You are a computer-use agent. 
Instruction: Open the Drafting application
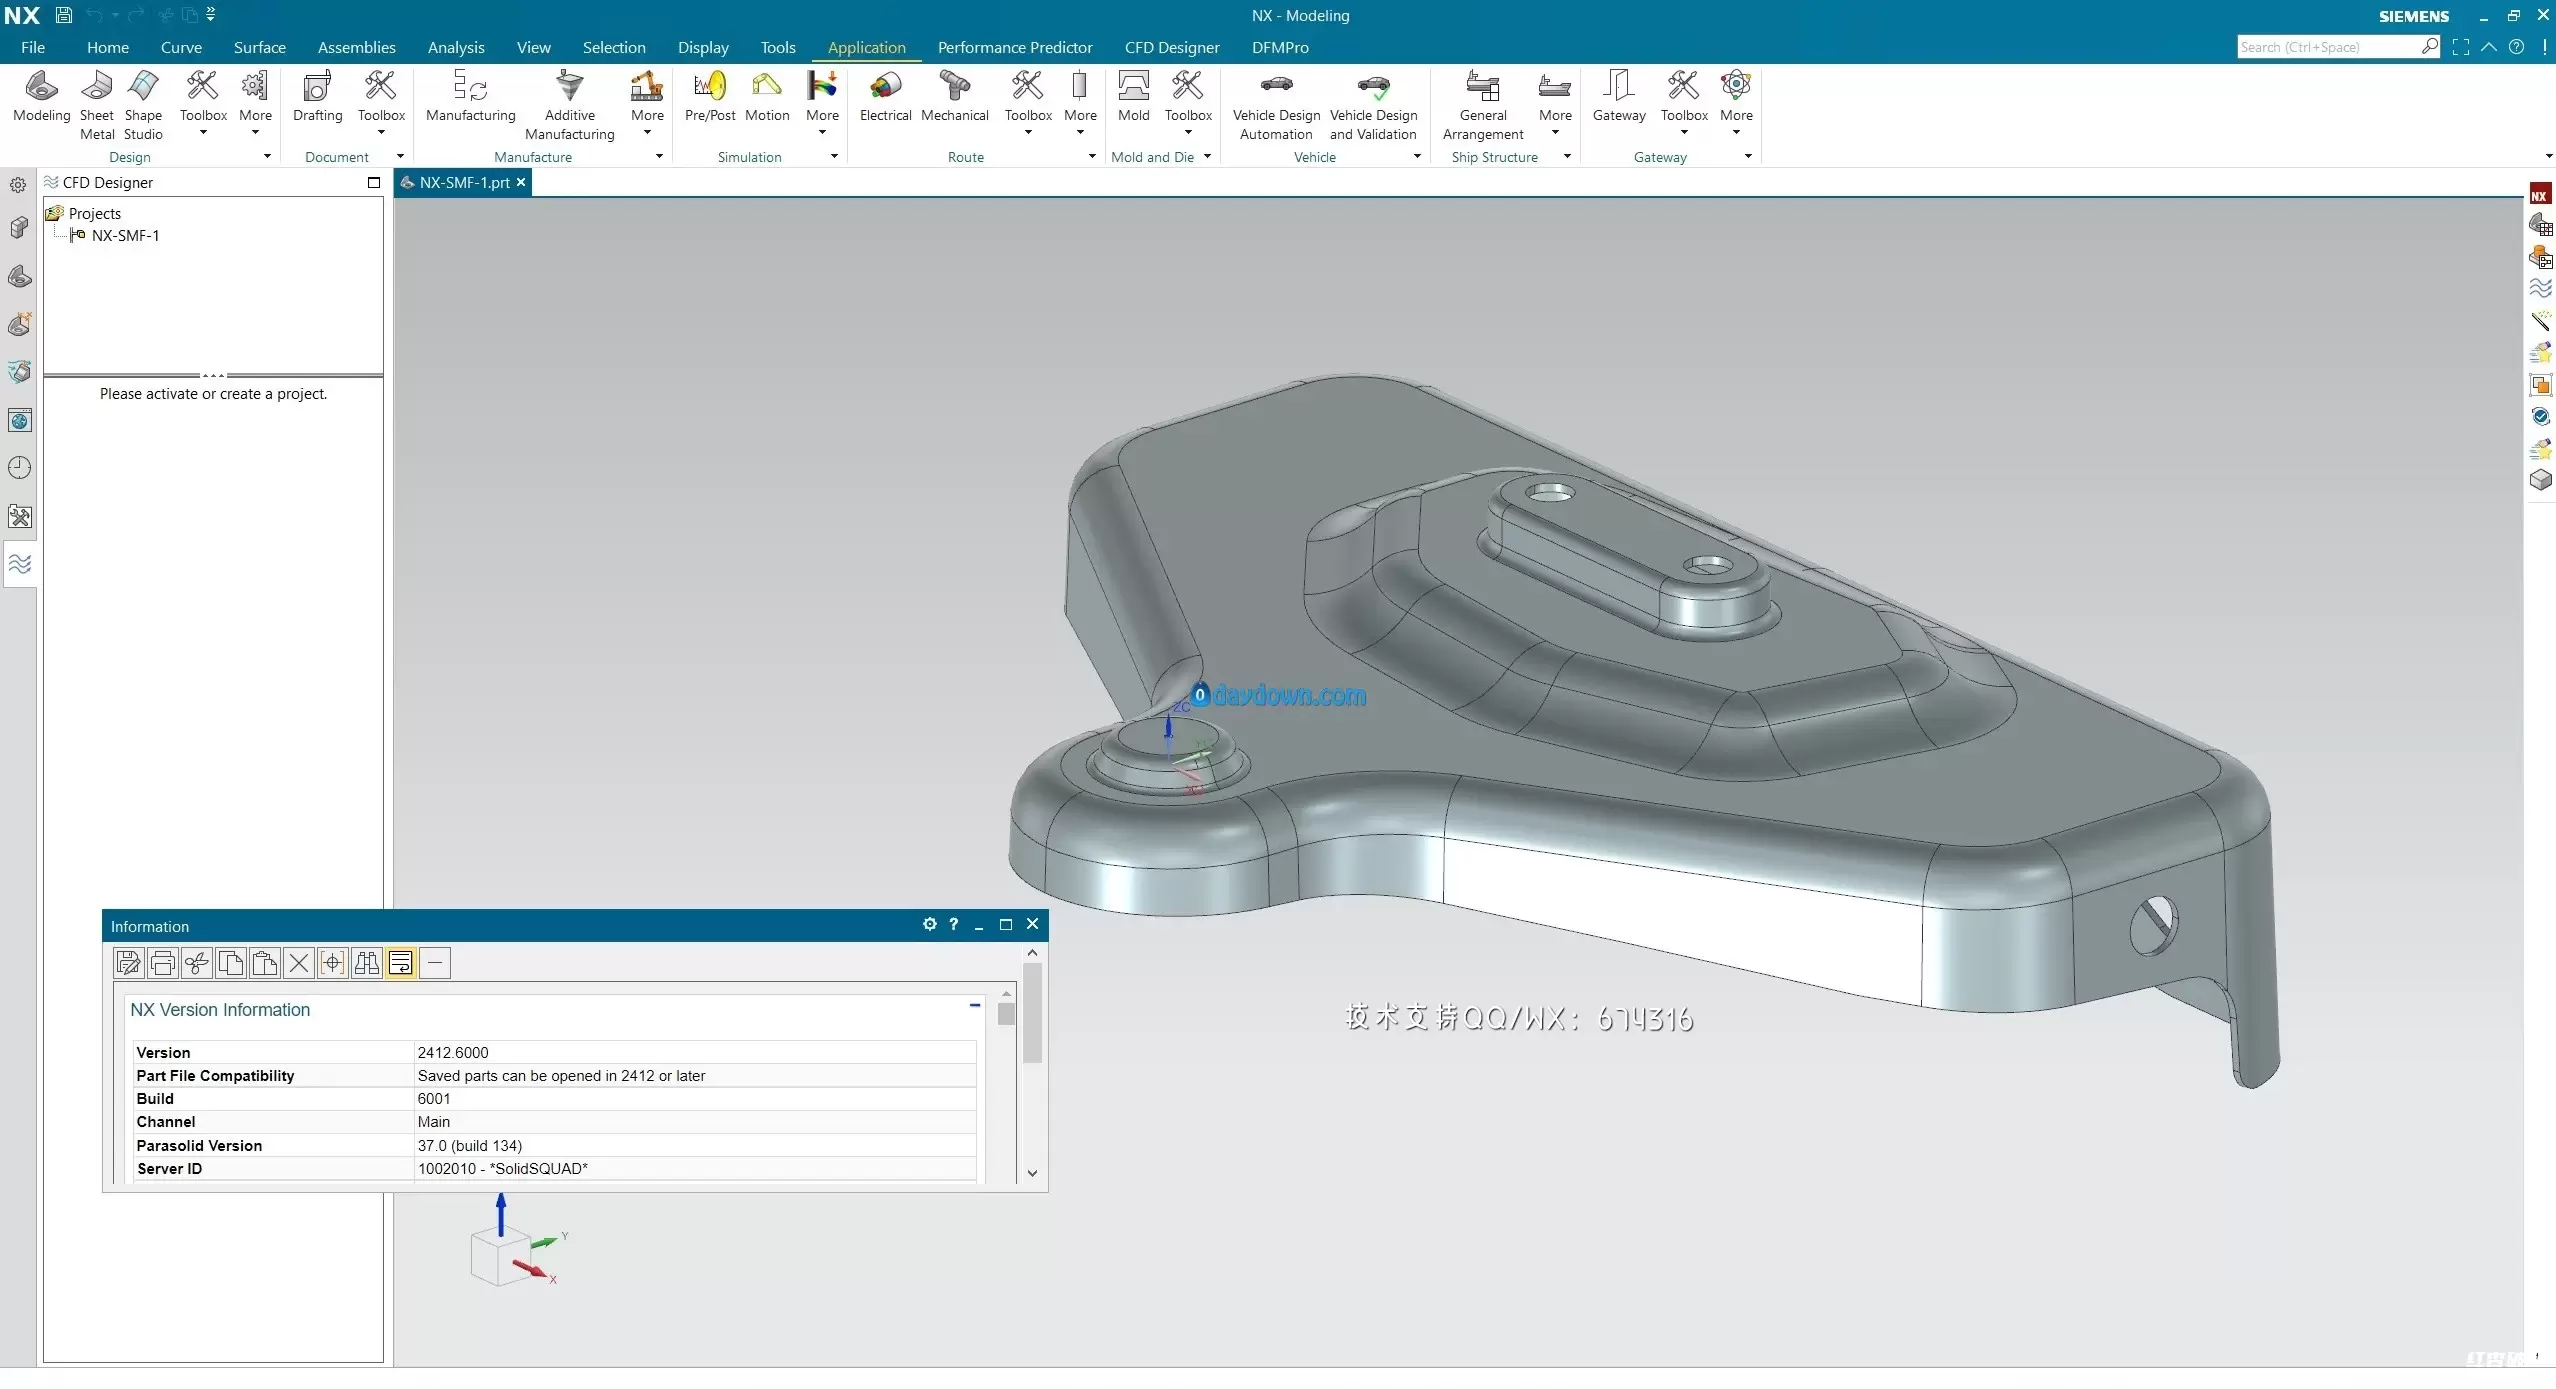pos(317,97)
